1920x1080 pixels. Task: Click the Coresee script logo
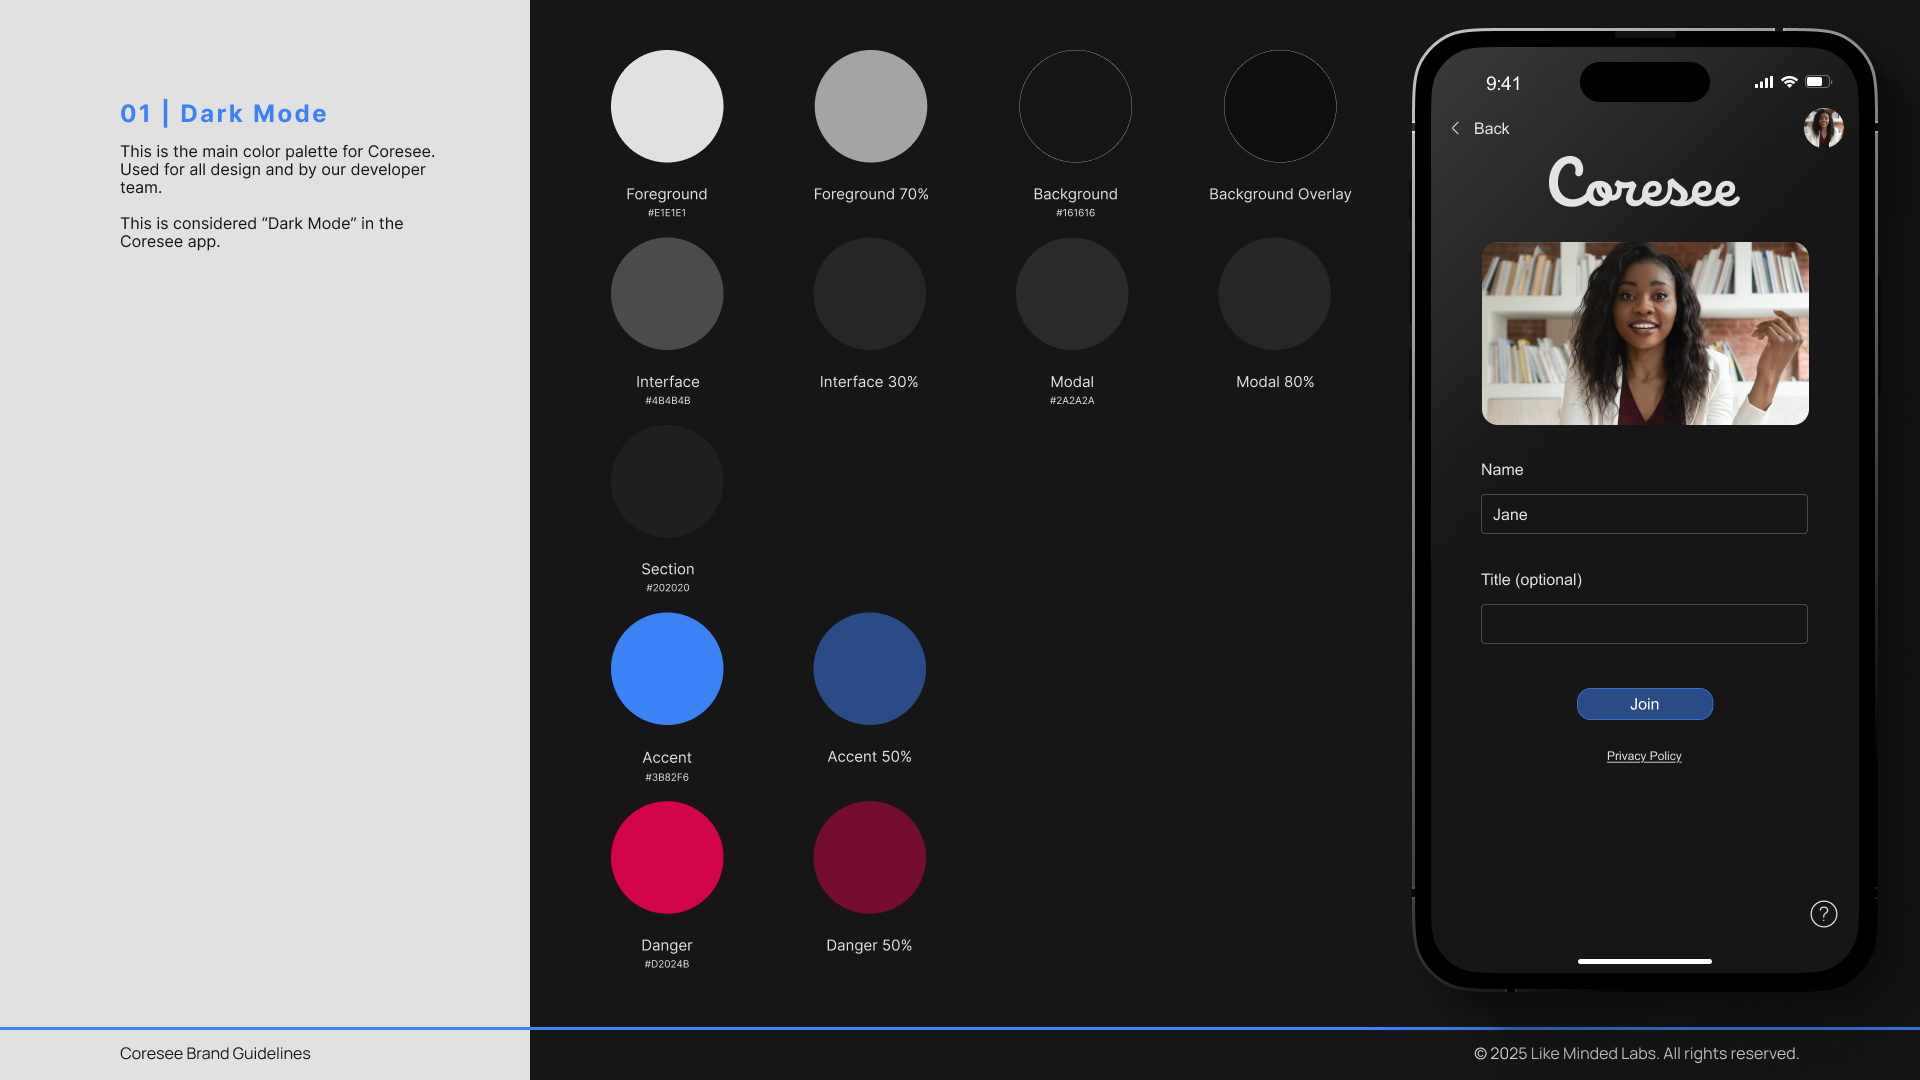pyautogui.click(x=1643, y=183)
